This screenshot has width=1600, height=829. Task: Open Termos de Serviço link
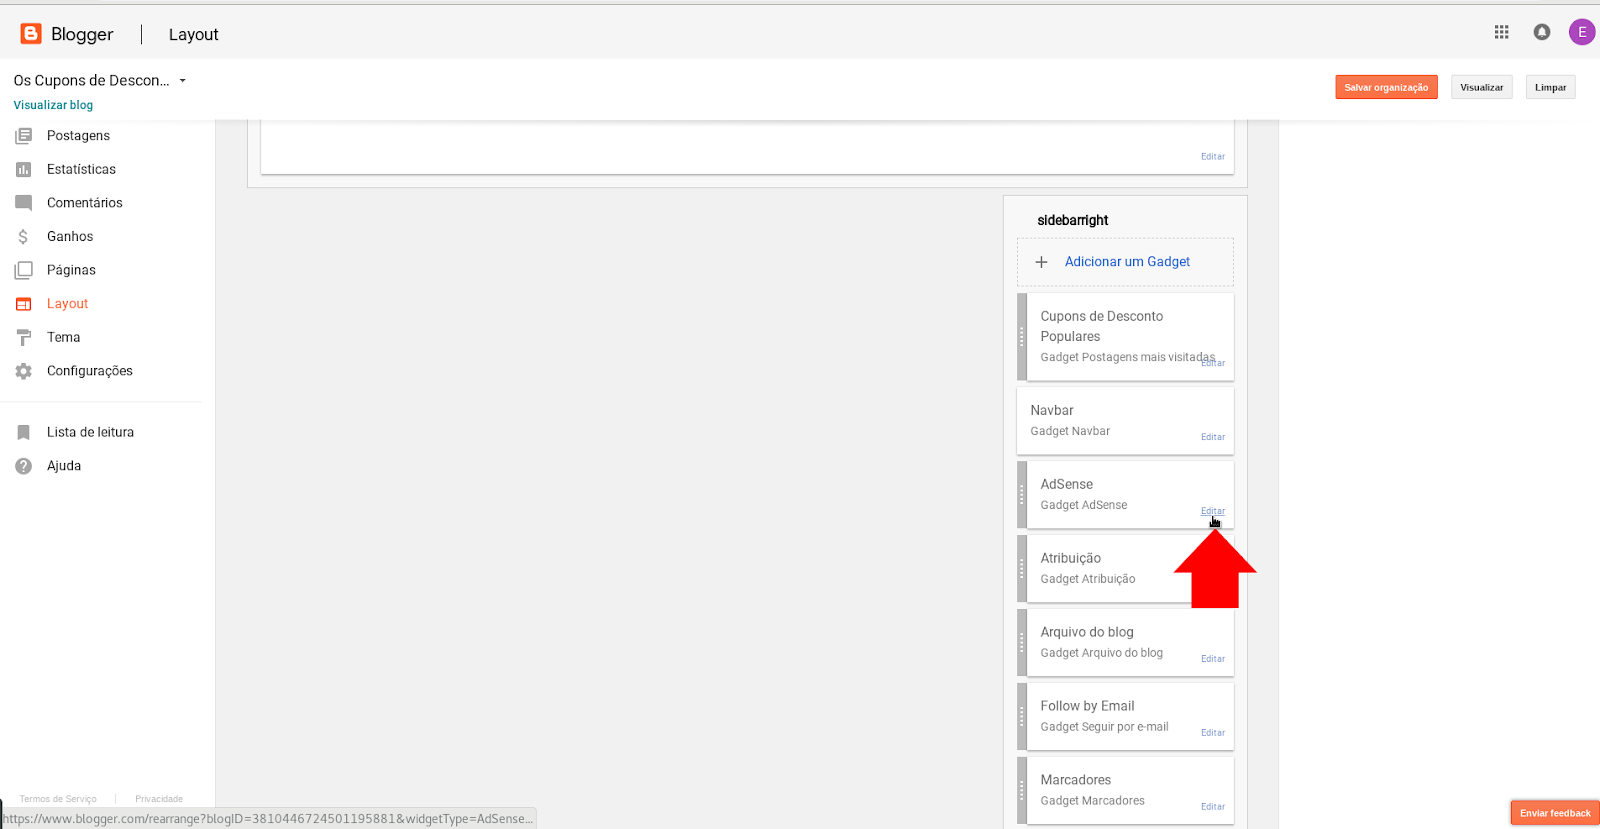58,799
